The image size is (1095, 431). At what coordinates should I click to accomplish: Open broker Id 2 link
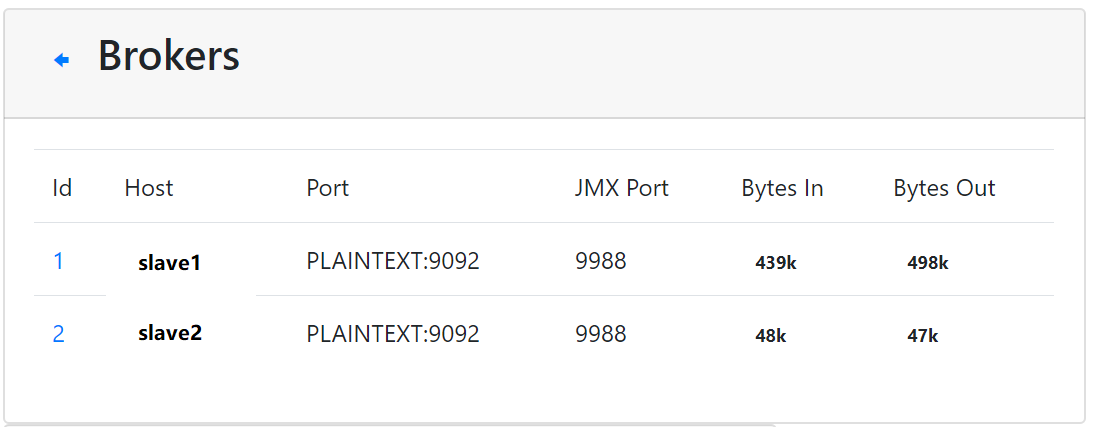pyautogui.click(x=58, y=334)
